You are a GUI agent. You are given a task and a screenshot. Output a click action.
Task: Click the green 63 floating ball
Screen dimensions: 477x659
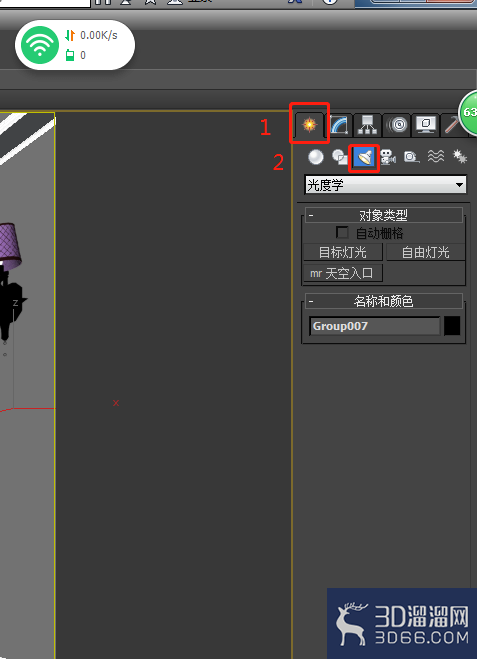[x=468, y=113]
